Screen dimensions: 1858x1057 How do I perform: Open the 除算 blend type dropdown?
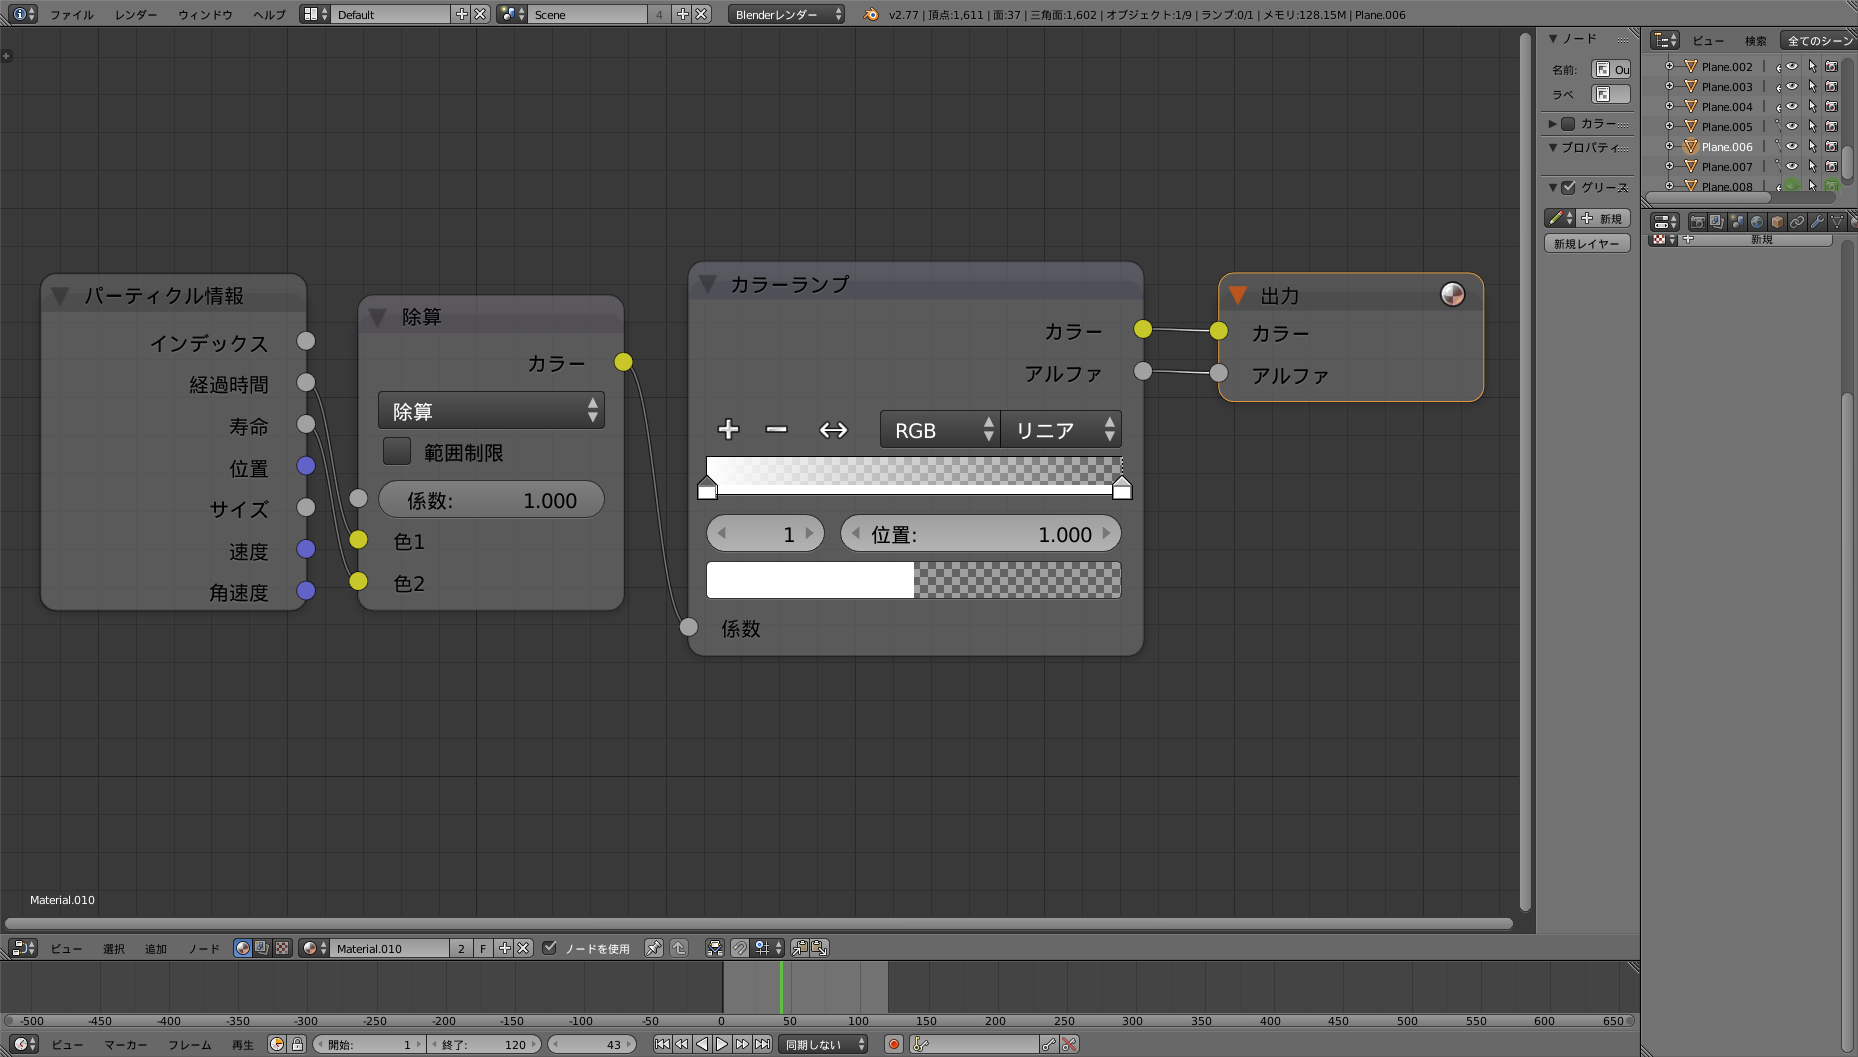click(491, 411)
